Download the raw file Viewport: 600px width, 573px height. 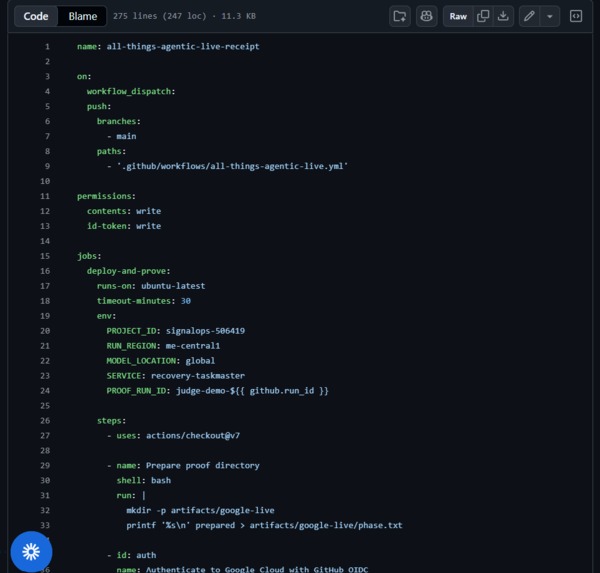click(x=503, y=16)
